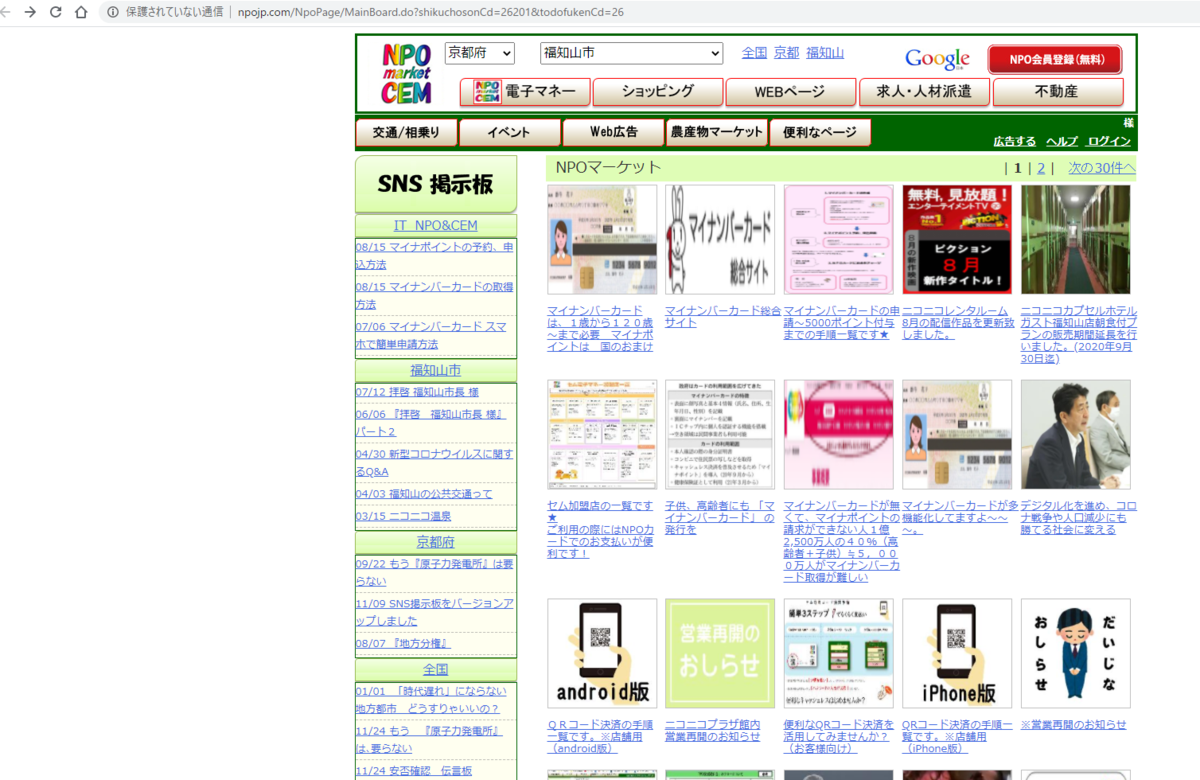Screen dimensions: 1200x780
Task: Open 03/15 ニコニコ温泉 post
Action: (x=403, y=516)
